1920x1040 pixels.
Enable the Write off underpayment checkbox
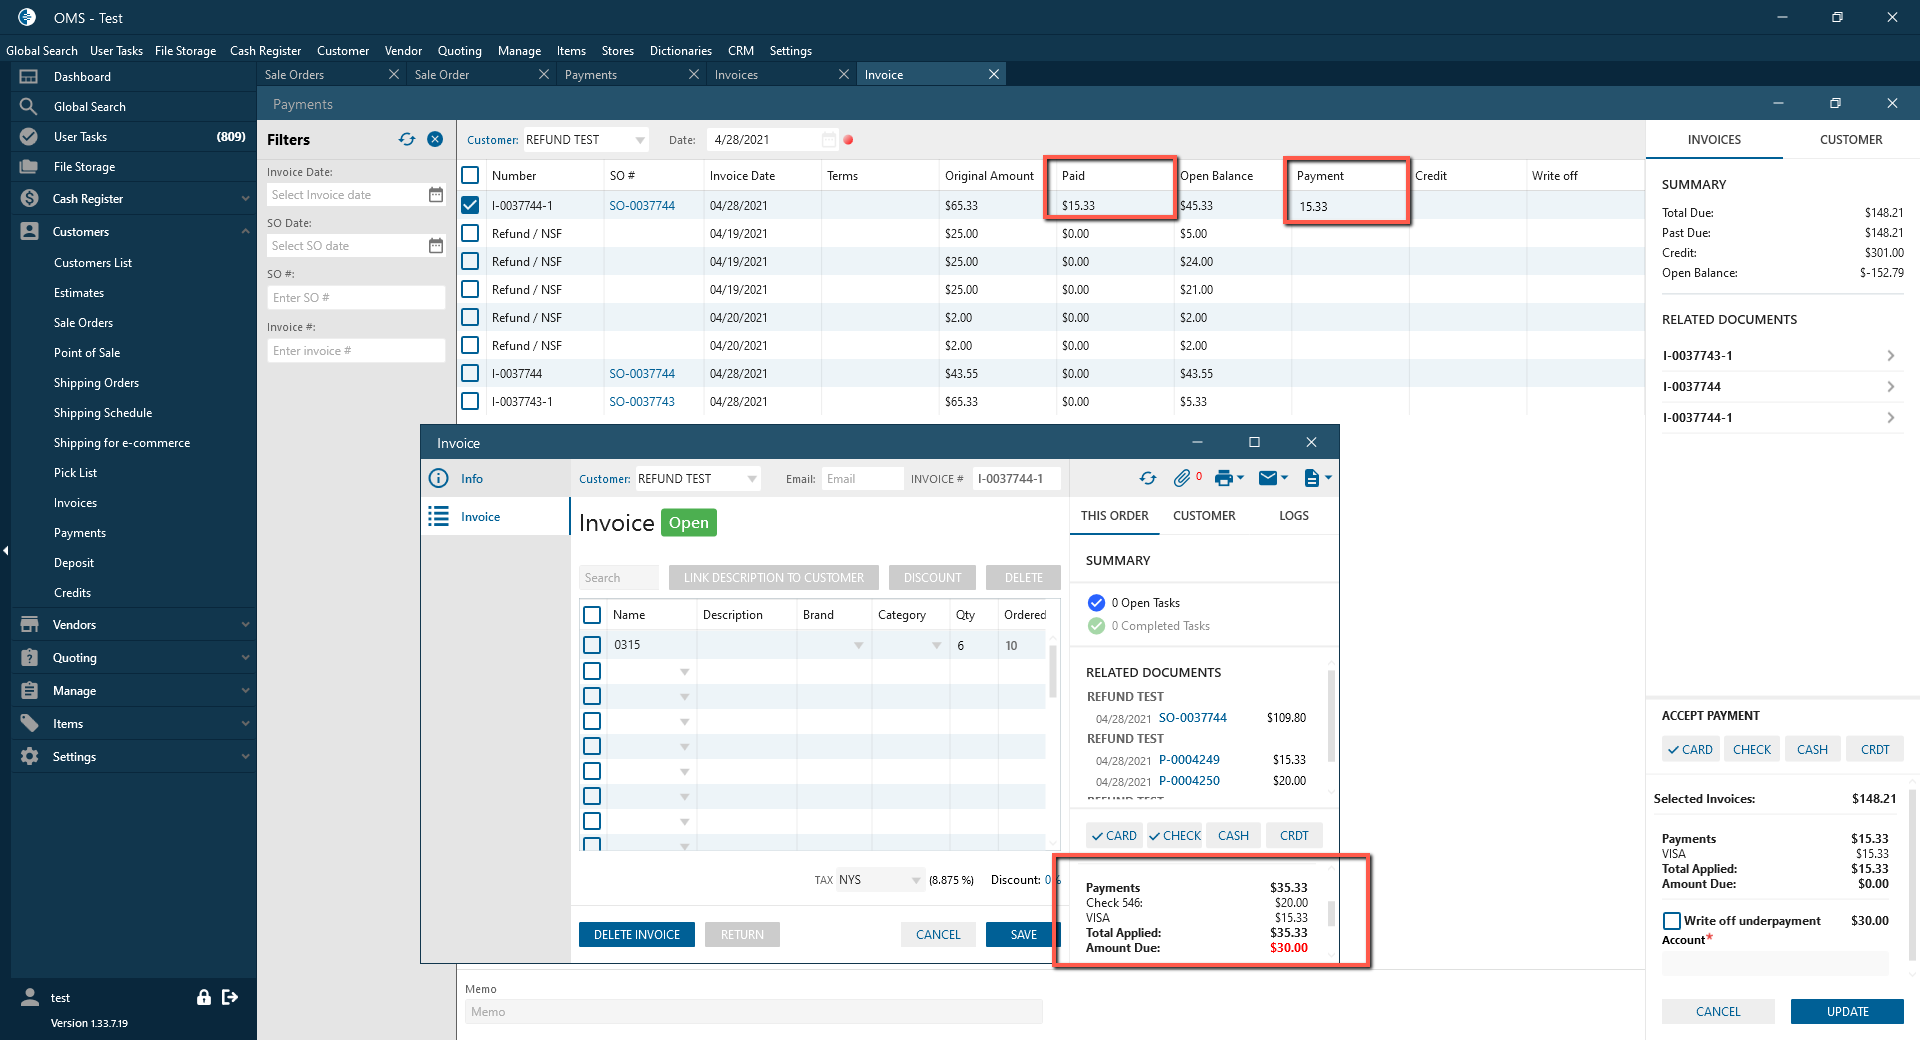point(1671,921)
